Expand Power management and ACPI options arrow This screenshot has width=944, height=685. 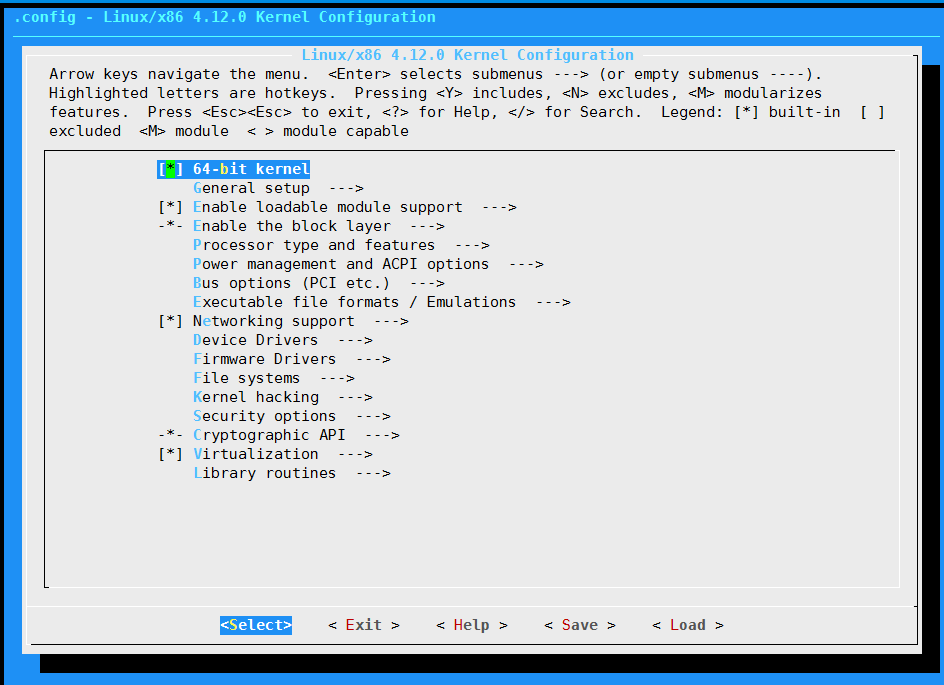(527, 264)
